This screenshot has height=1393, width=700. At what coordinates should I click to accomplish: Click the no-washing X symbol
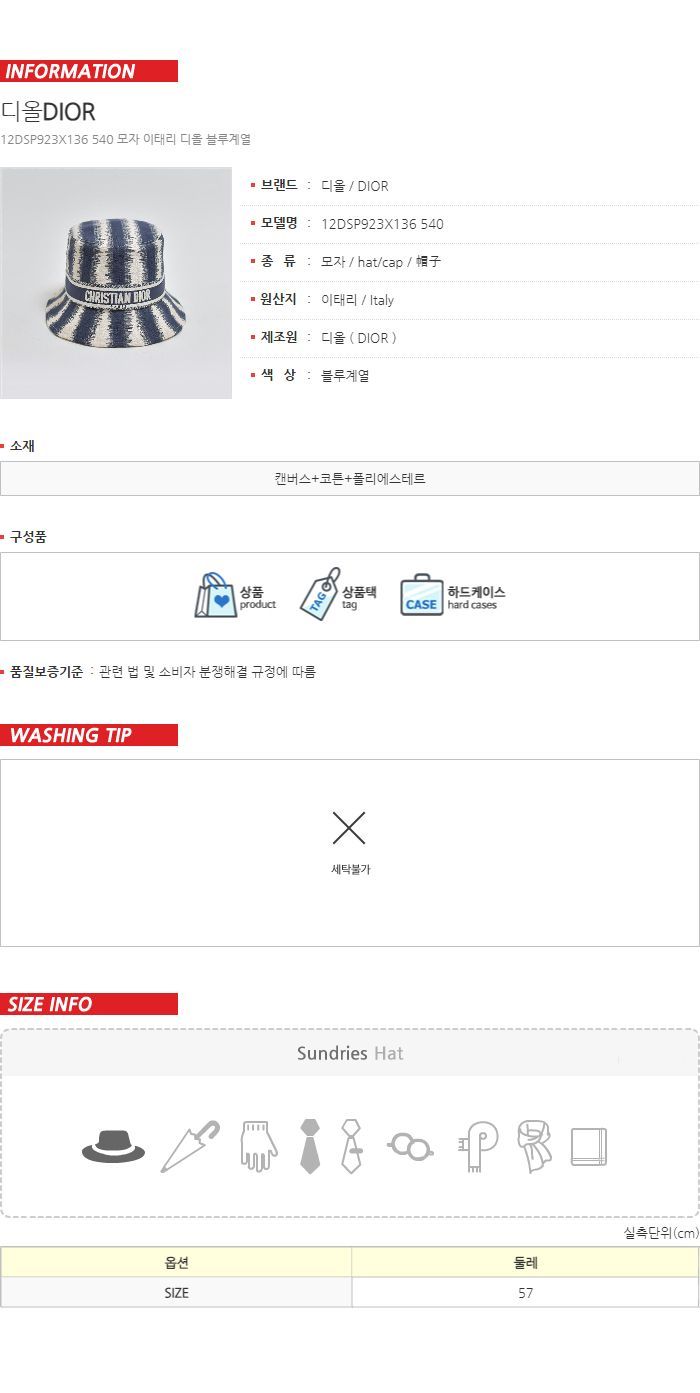[x=349, y=828]
